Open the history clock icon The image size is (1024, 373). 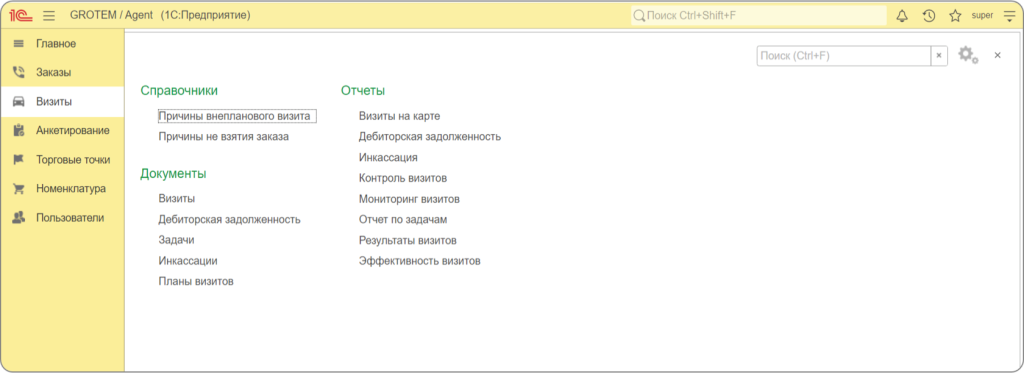(x=929, y=16)
